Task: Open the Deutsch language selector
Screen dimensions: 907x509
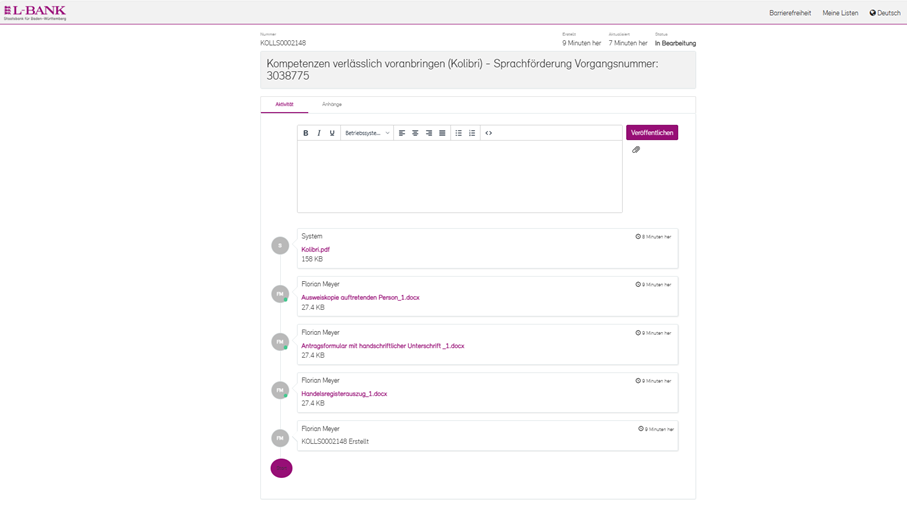Action: [885, 13]
